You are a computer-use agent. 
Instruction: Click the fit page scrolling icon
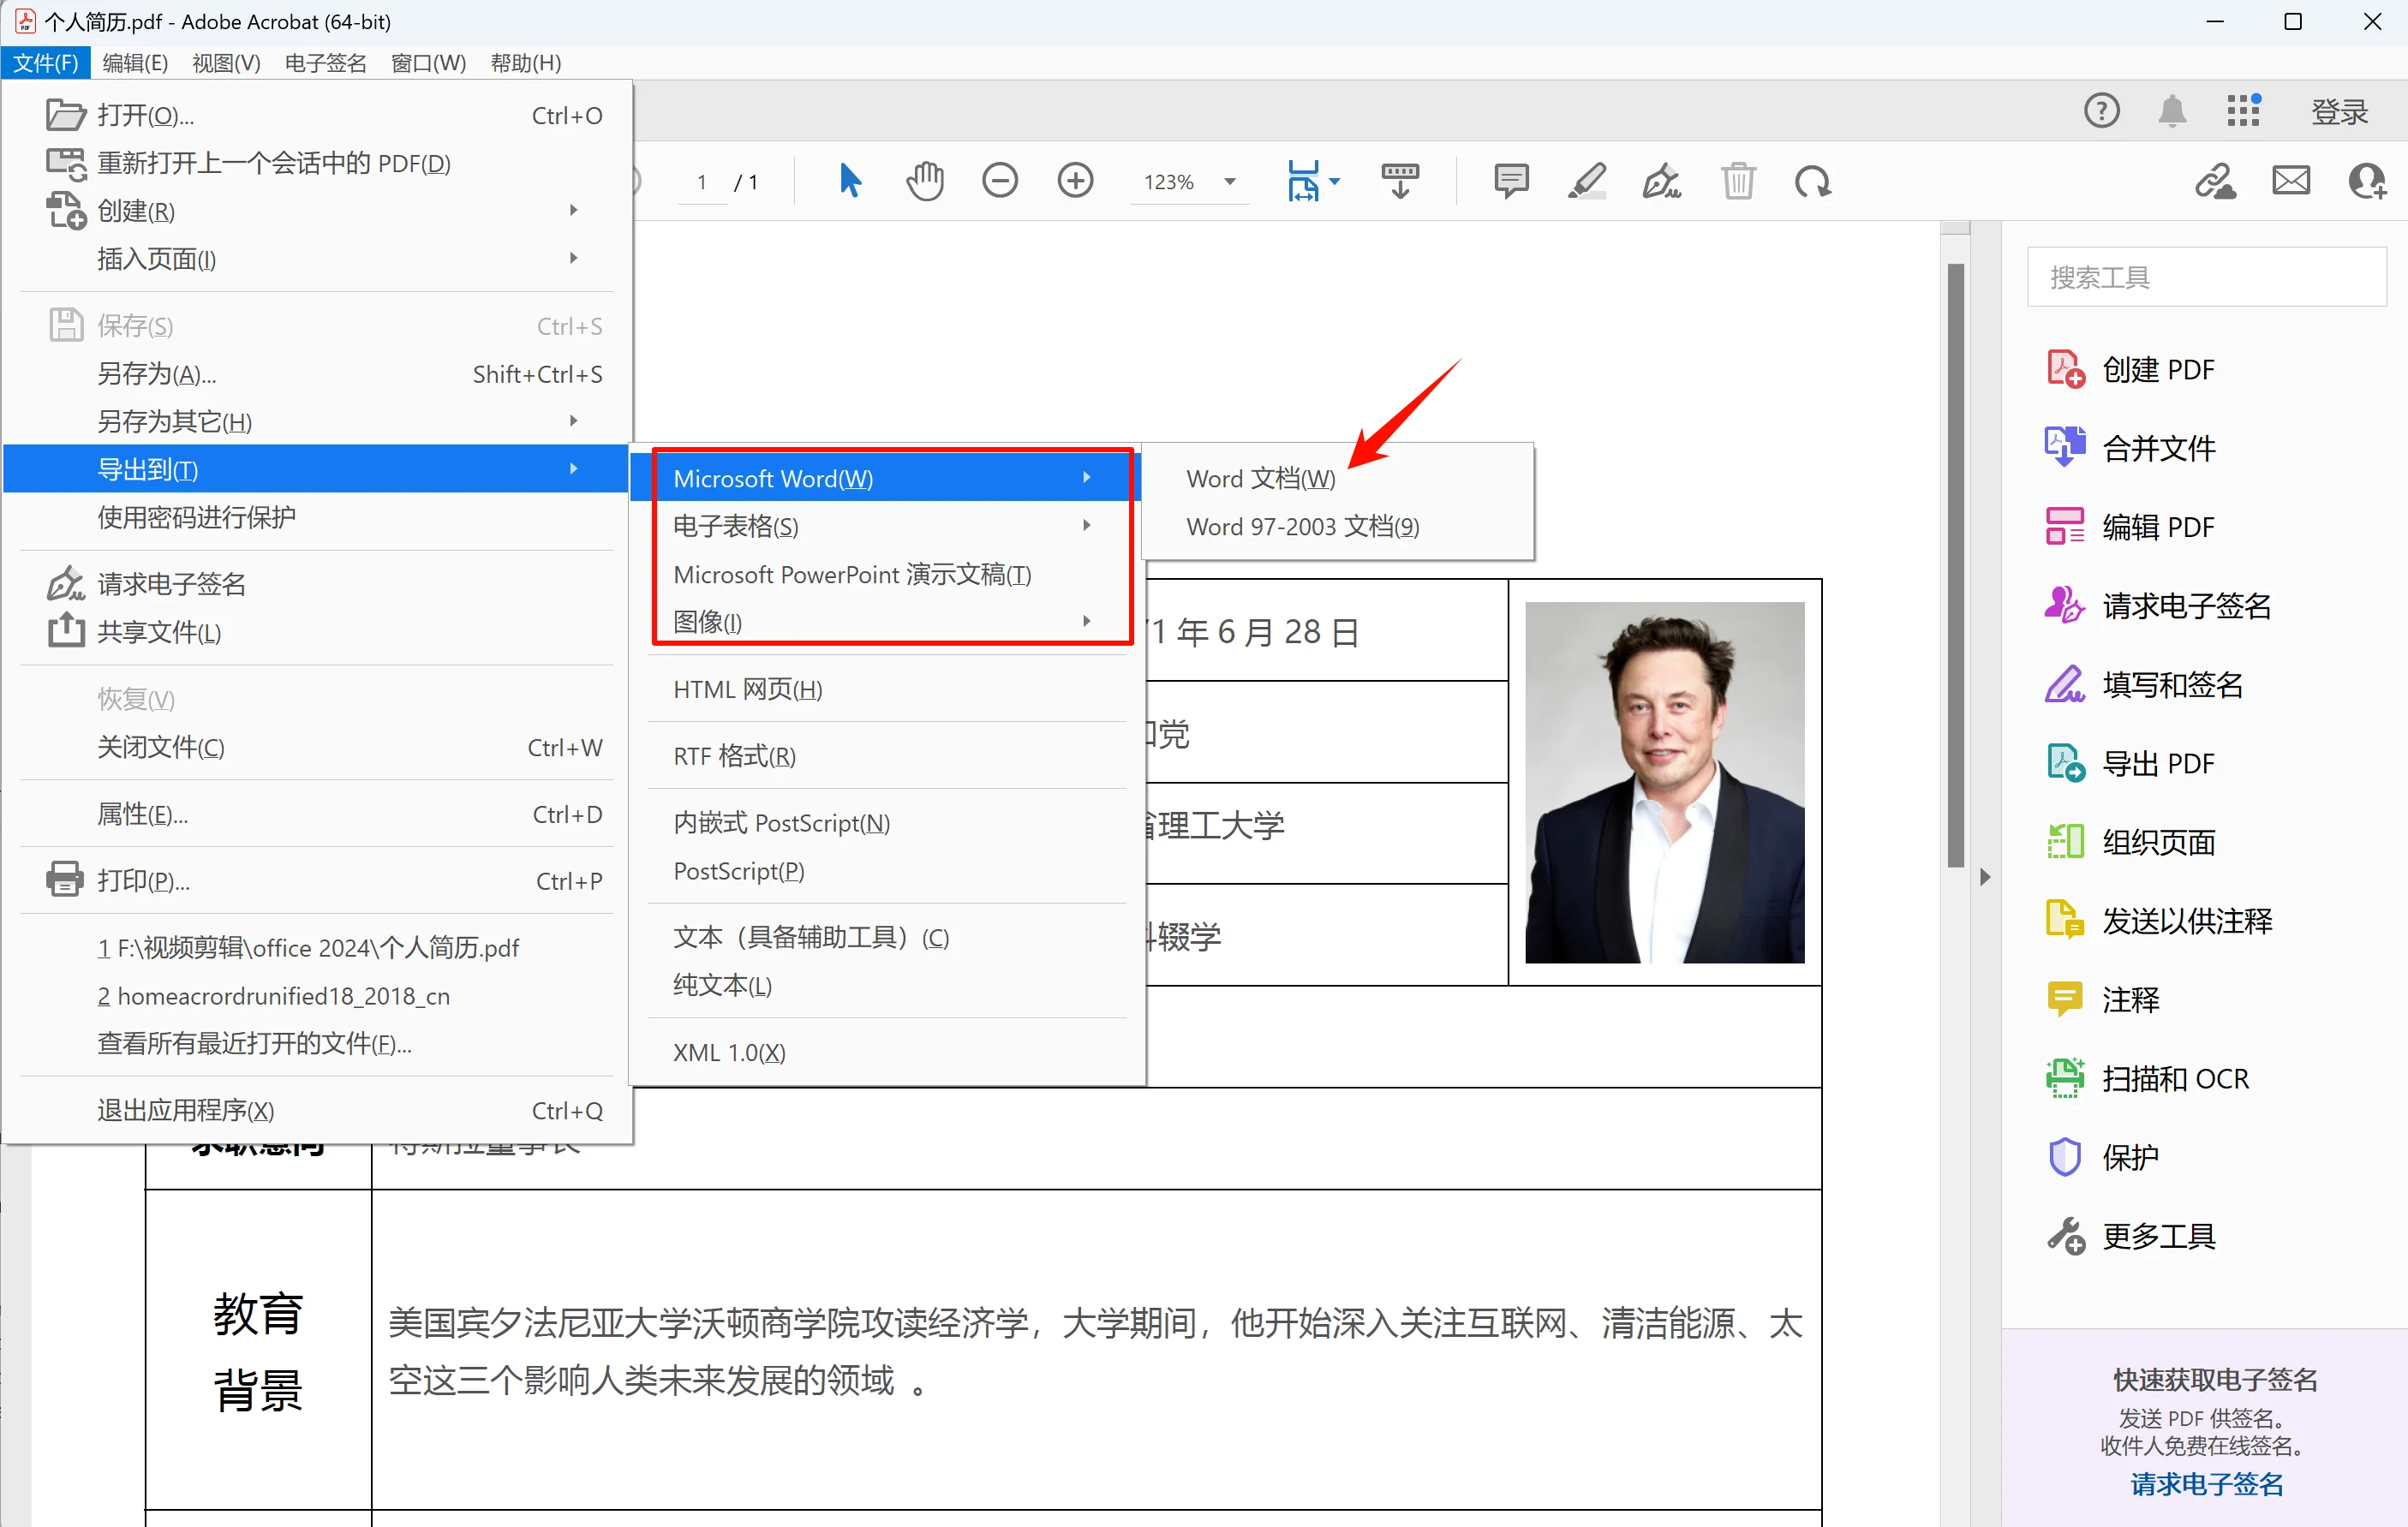coord(1303,181)
